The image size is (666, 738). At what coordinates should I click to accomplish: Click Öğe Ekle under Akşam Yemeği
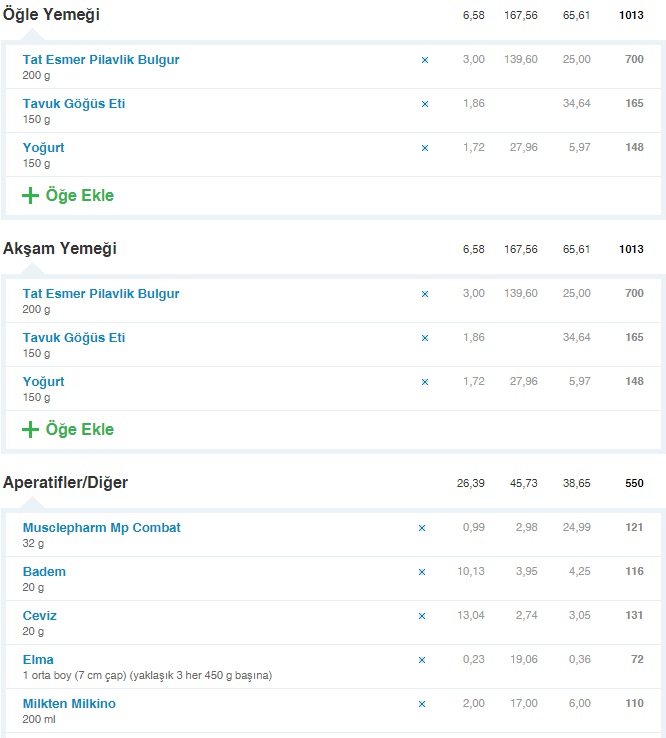[68, 430]
